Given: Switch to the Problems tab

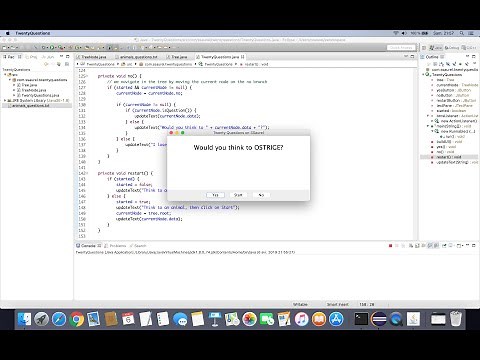Looking at the screenshot, I should [116, 246].
